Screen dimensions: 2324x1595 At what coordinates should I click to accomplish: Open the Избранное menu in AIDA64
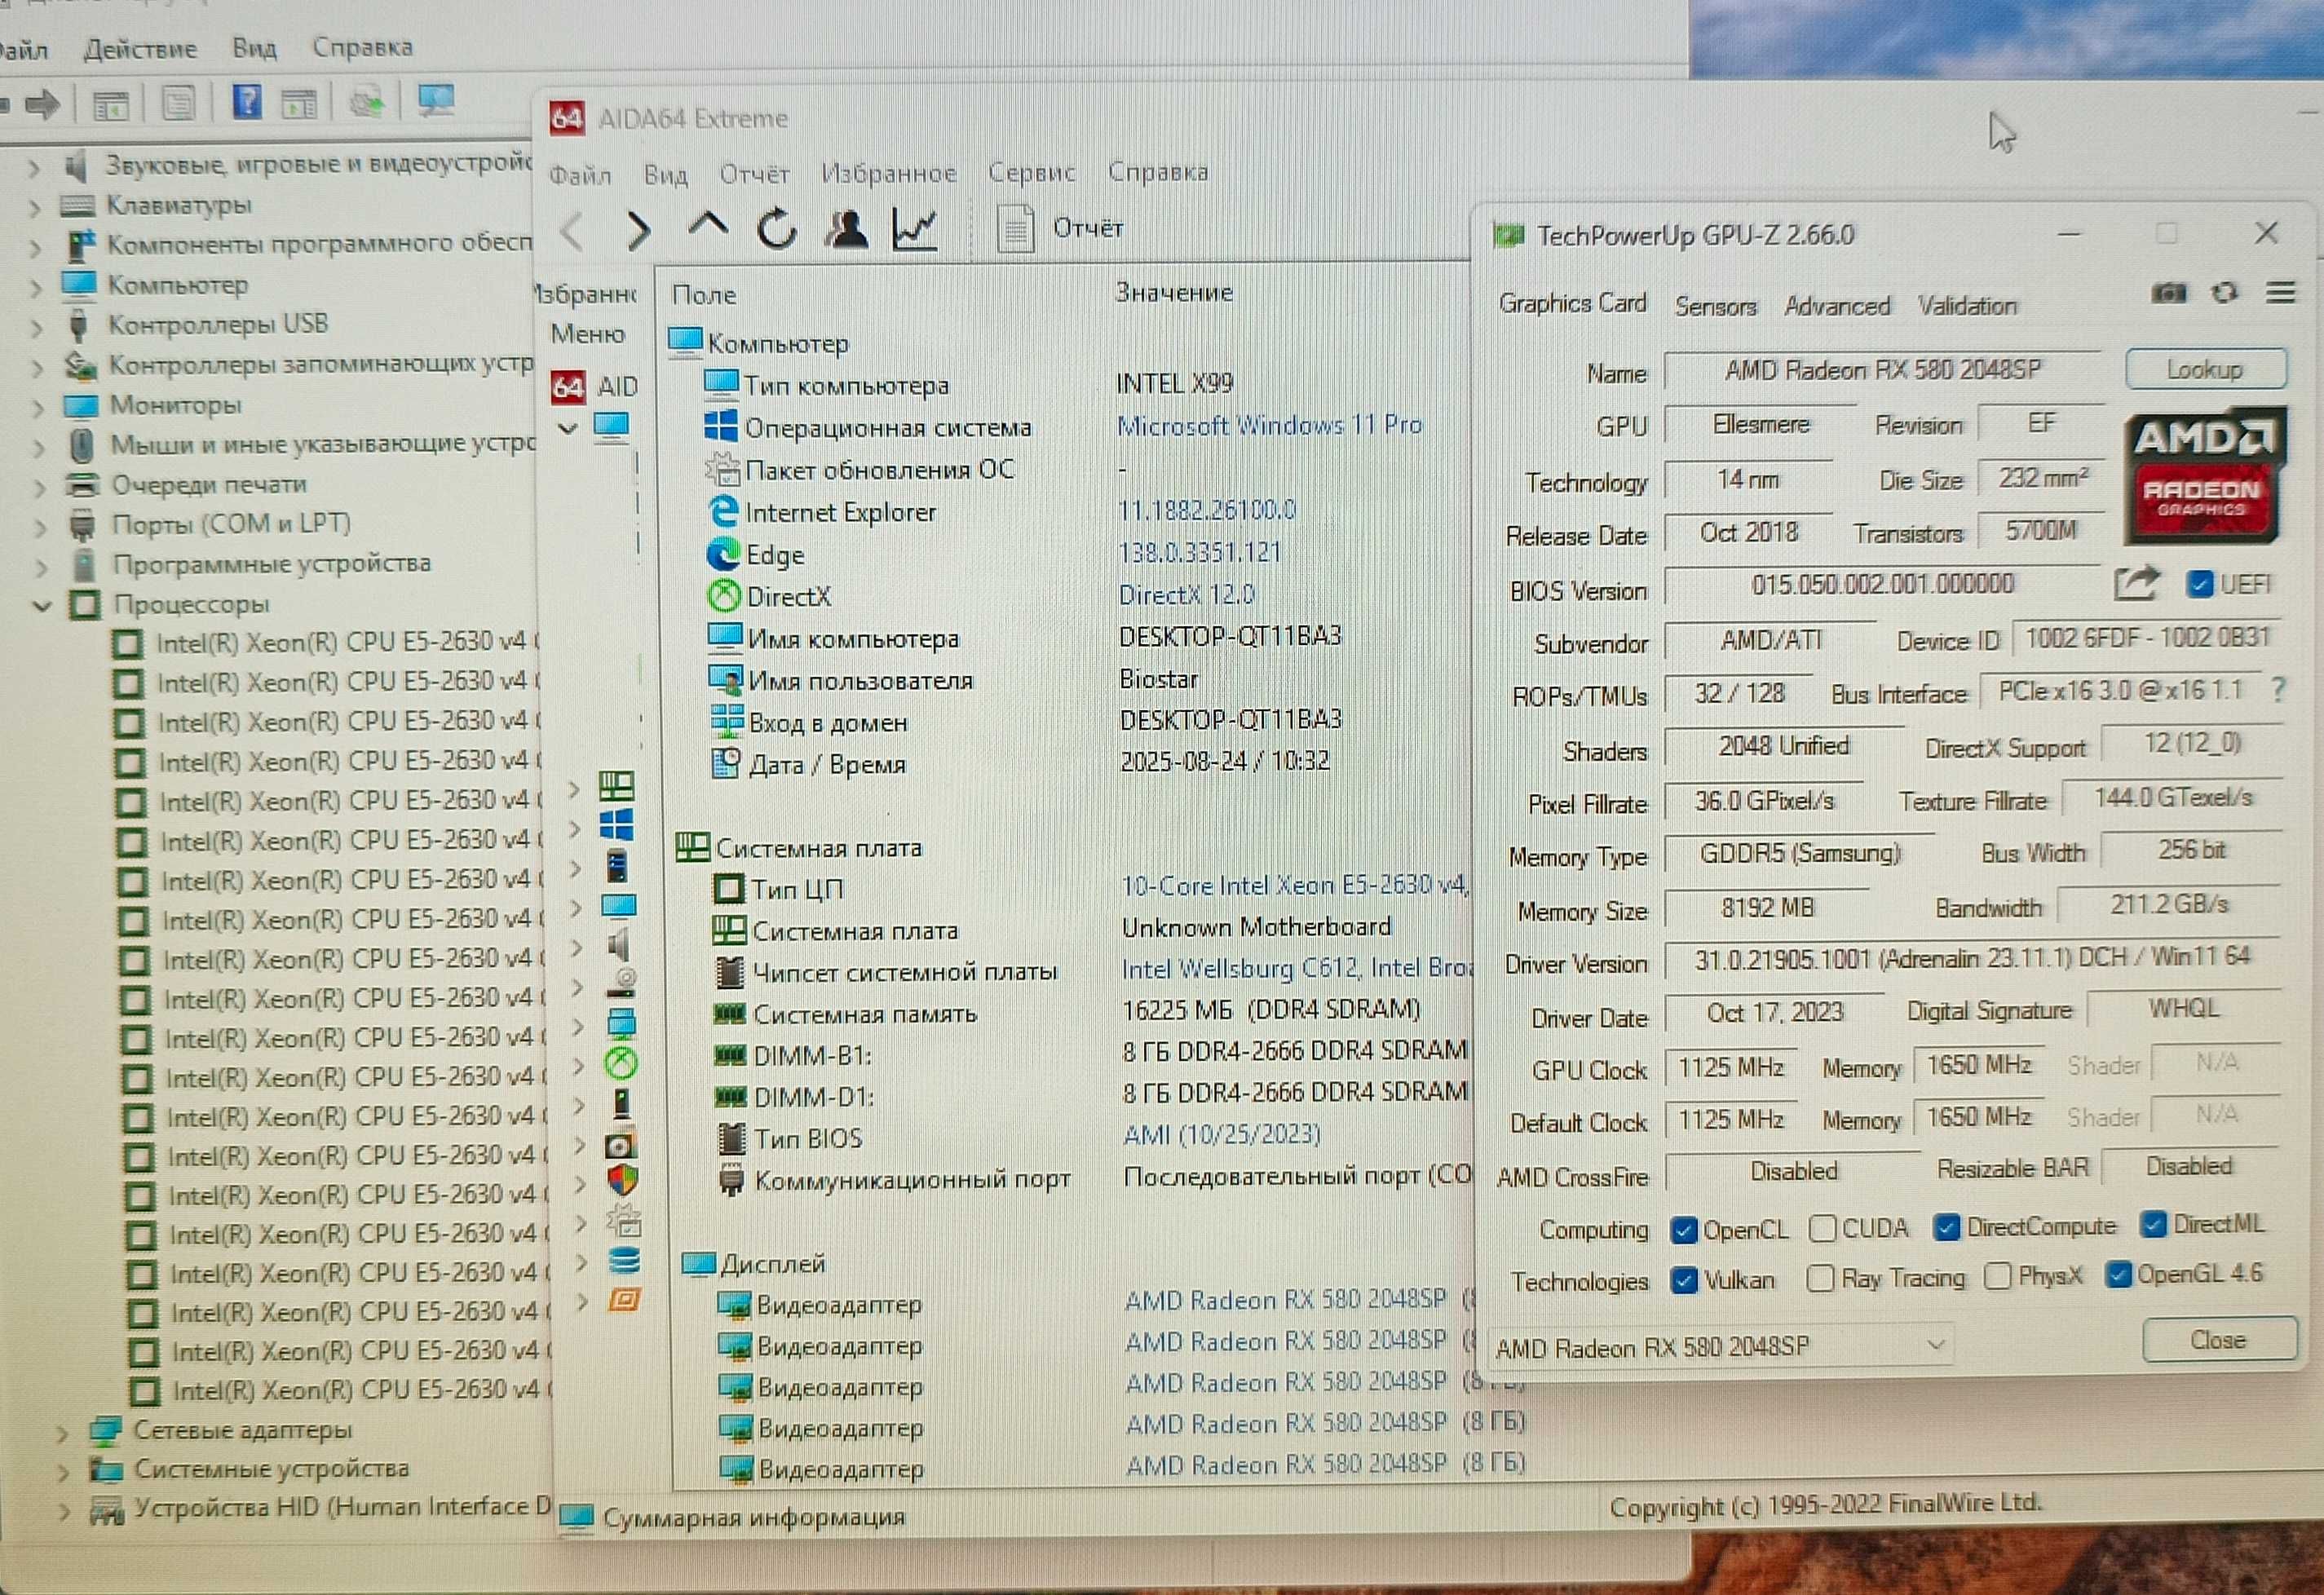(888, 174)
